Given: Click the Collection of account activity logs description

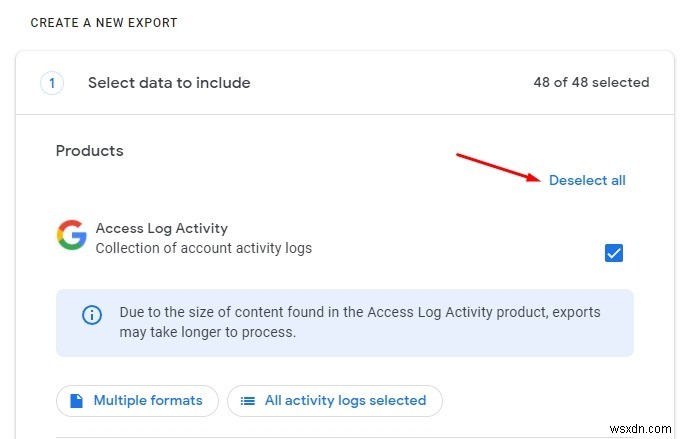Looking at the screenshot, I should tap(203, 248).
